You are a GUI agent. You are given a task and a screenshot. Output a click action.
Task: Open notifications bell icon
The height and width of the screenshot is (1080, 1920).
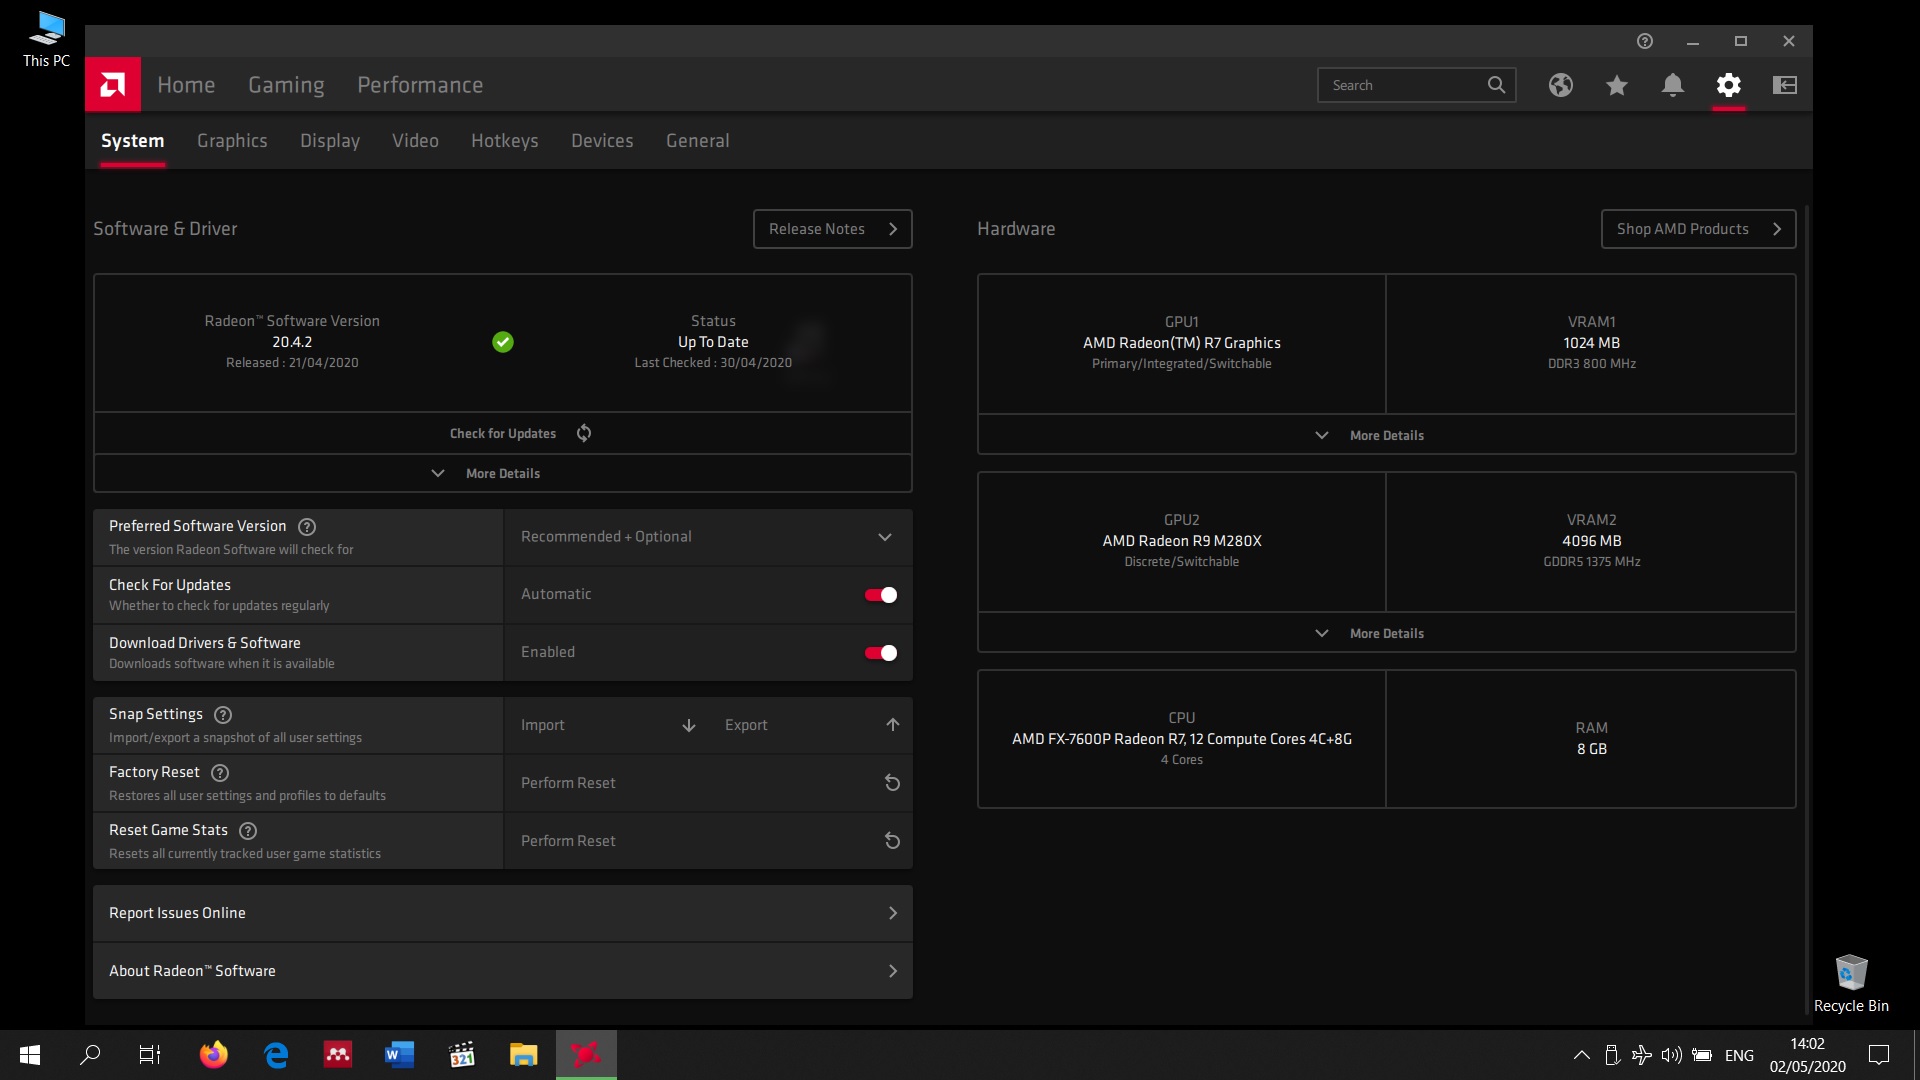tap(1673, 85)
